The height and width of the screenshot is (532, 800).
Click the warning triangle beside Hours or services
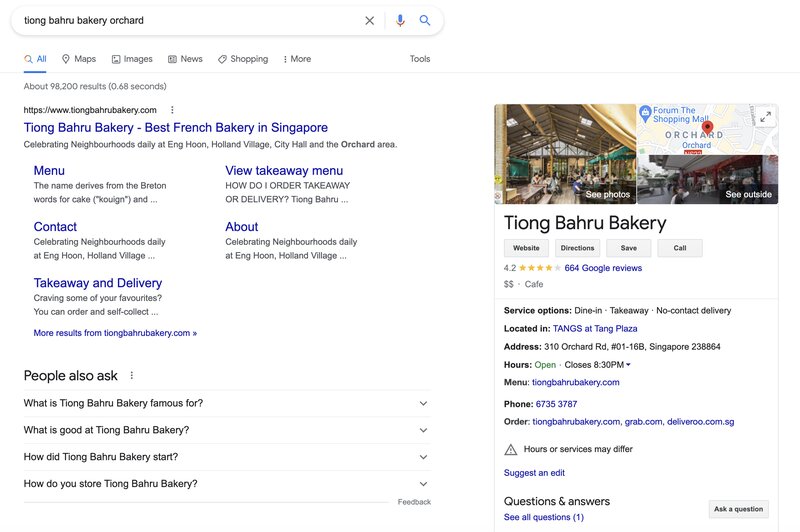[510, 449]
